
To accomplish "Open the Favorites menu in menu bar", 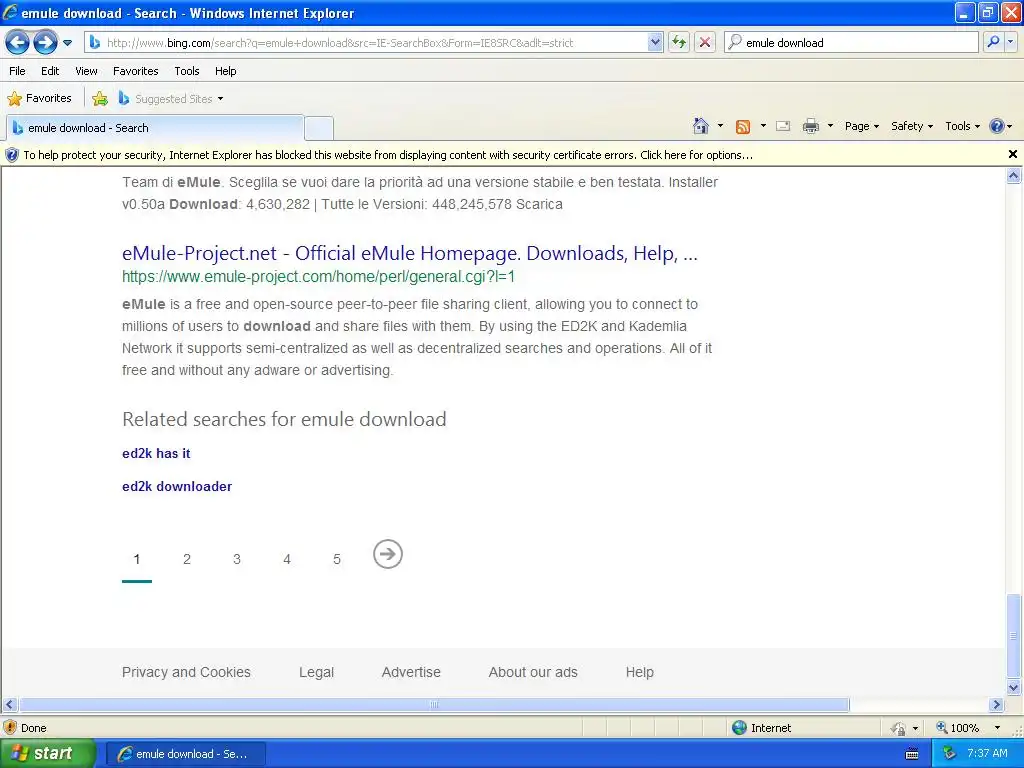I will [x=135, y=71].
